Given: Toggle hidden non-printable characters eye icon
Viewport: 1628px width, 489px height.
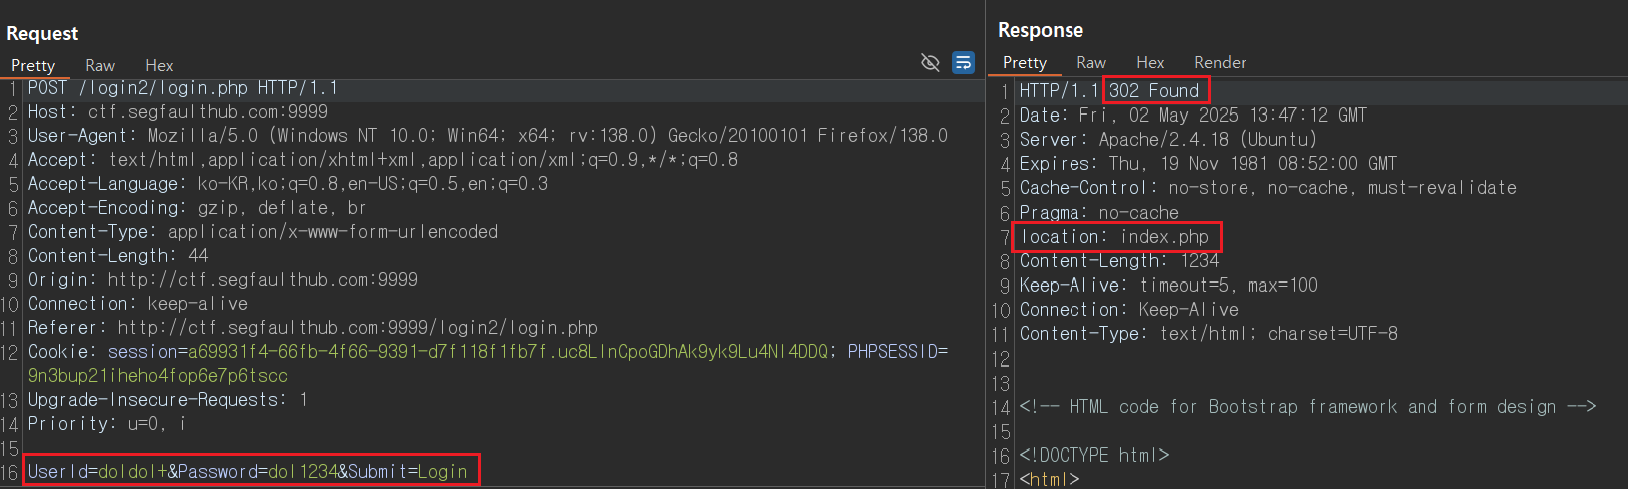Looking at the screenshot, I should (x=930, y=63).
